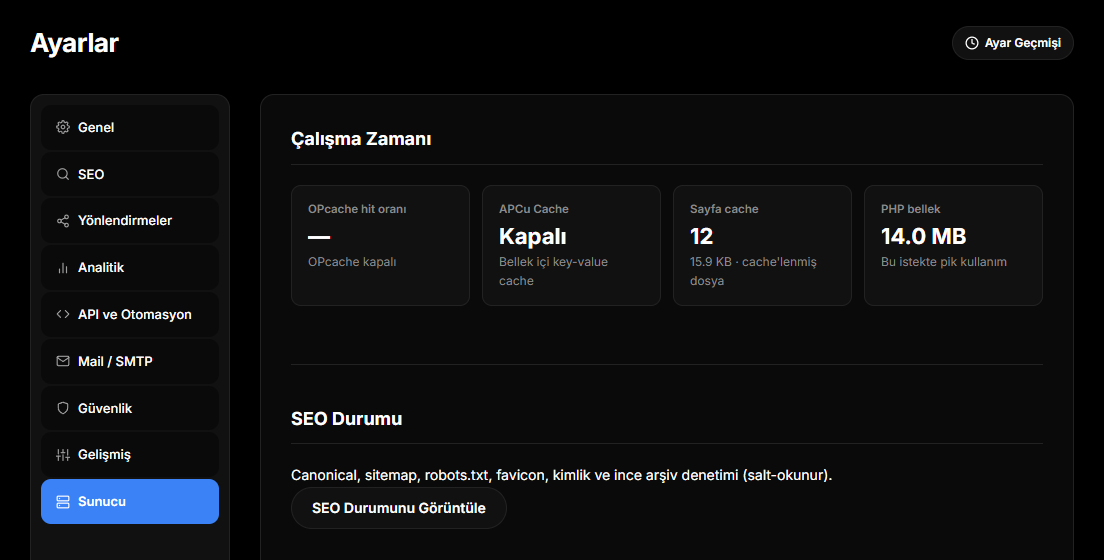The image size is (1104, 560).
Task: Click the PHP bellek card
Action: 953,245
